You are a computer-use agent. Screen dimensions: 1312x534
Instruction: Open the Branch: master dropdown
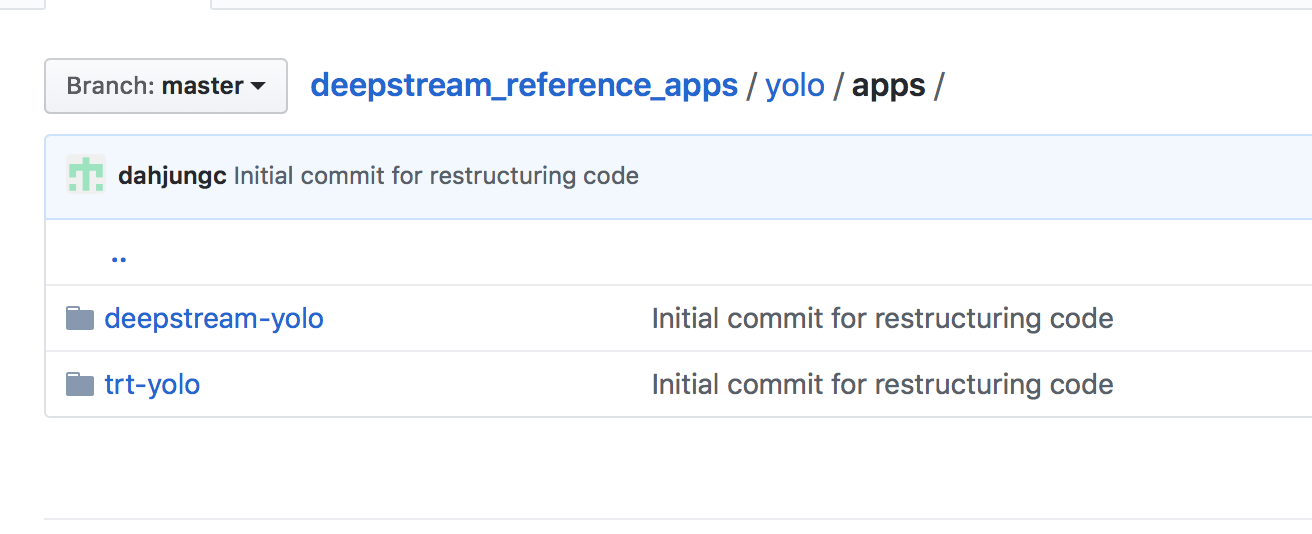(x=166, y=86)
